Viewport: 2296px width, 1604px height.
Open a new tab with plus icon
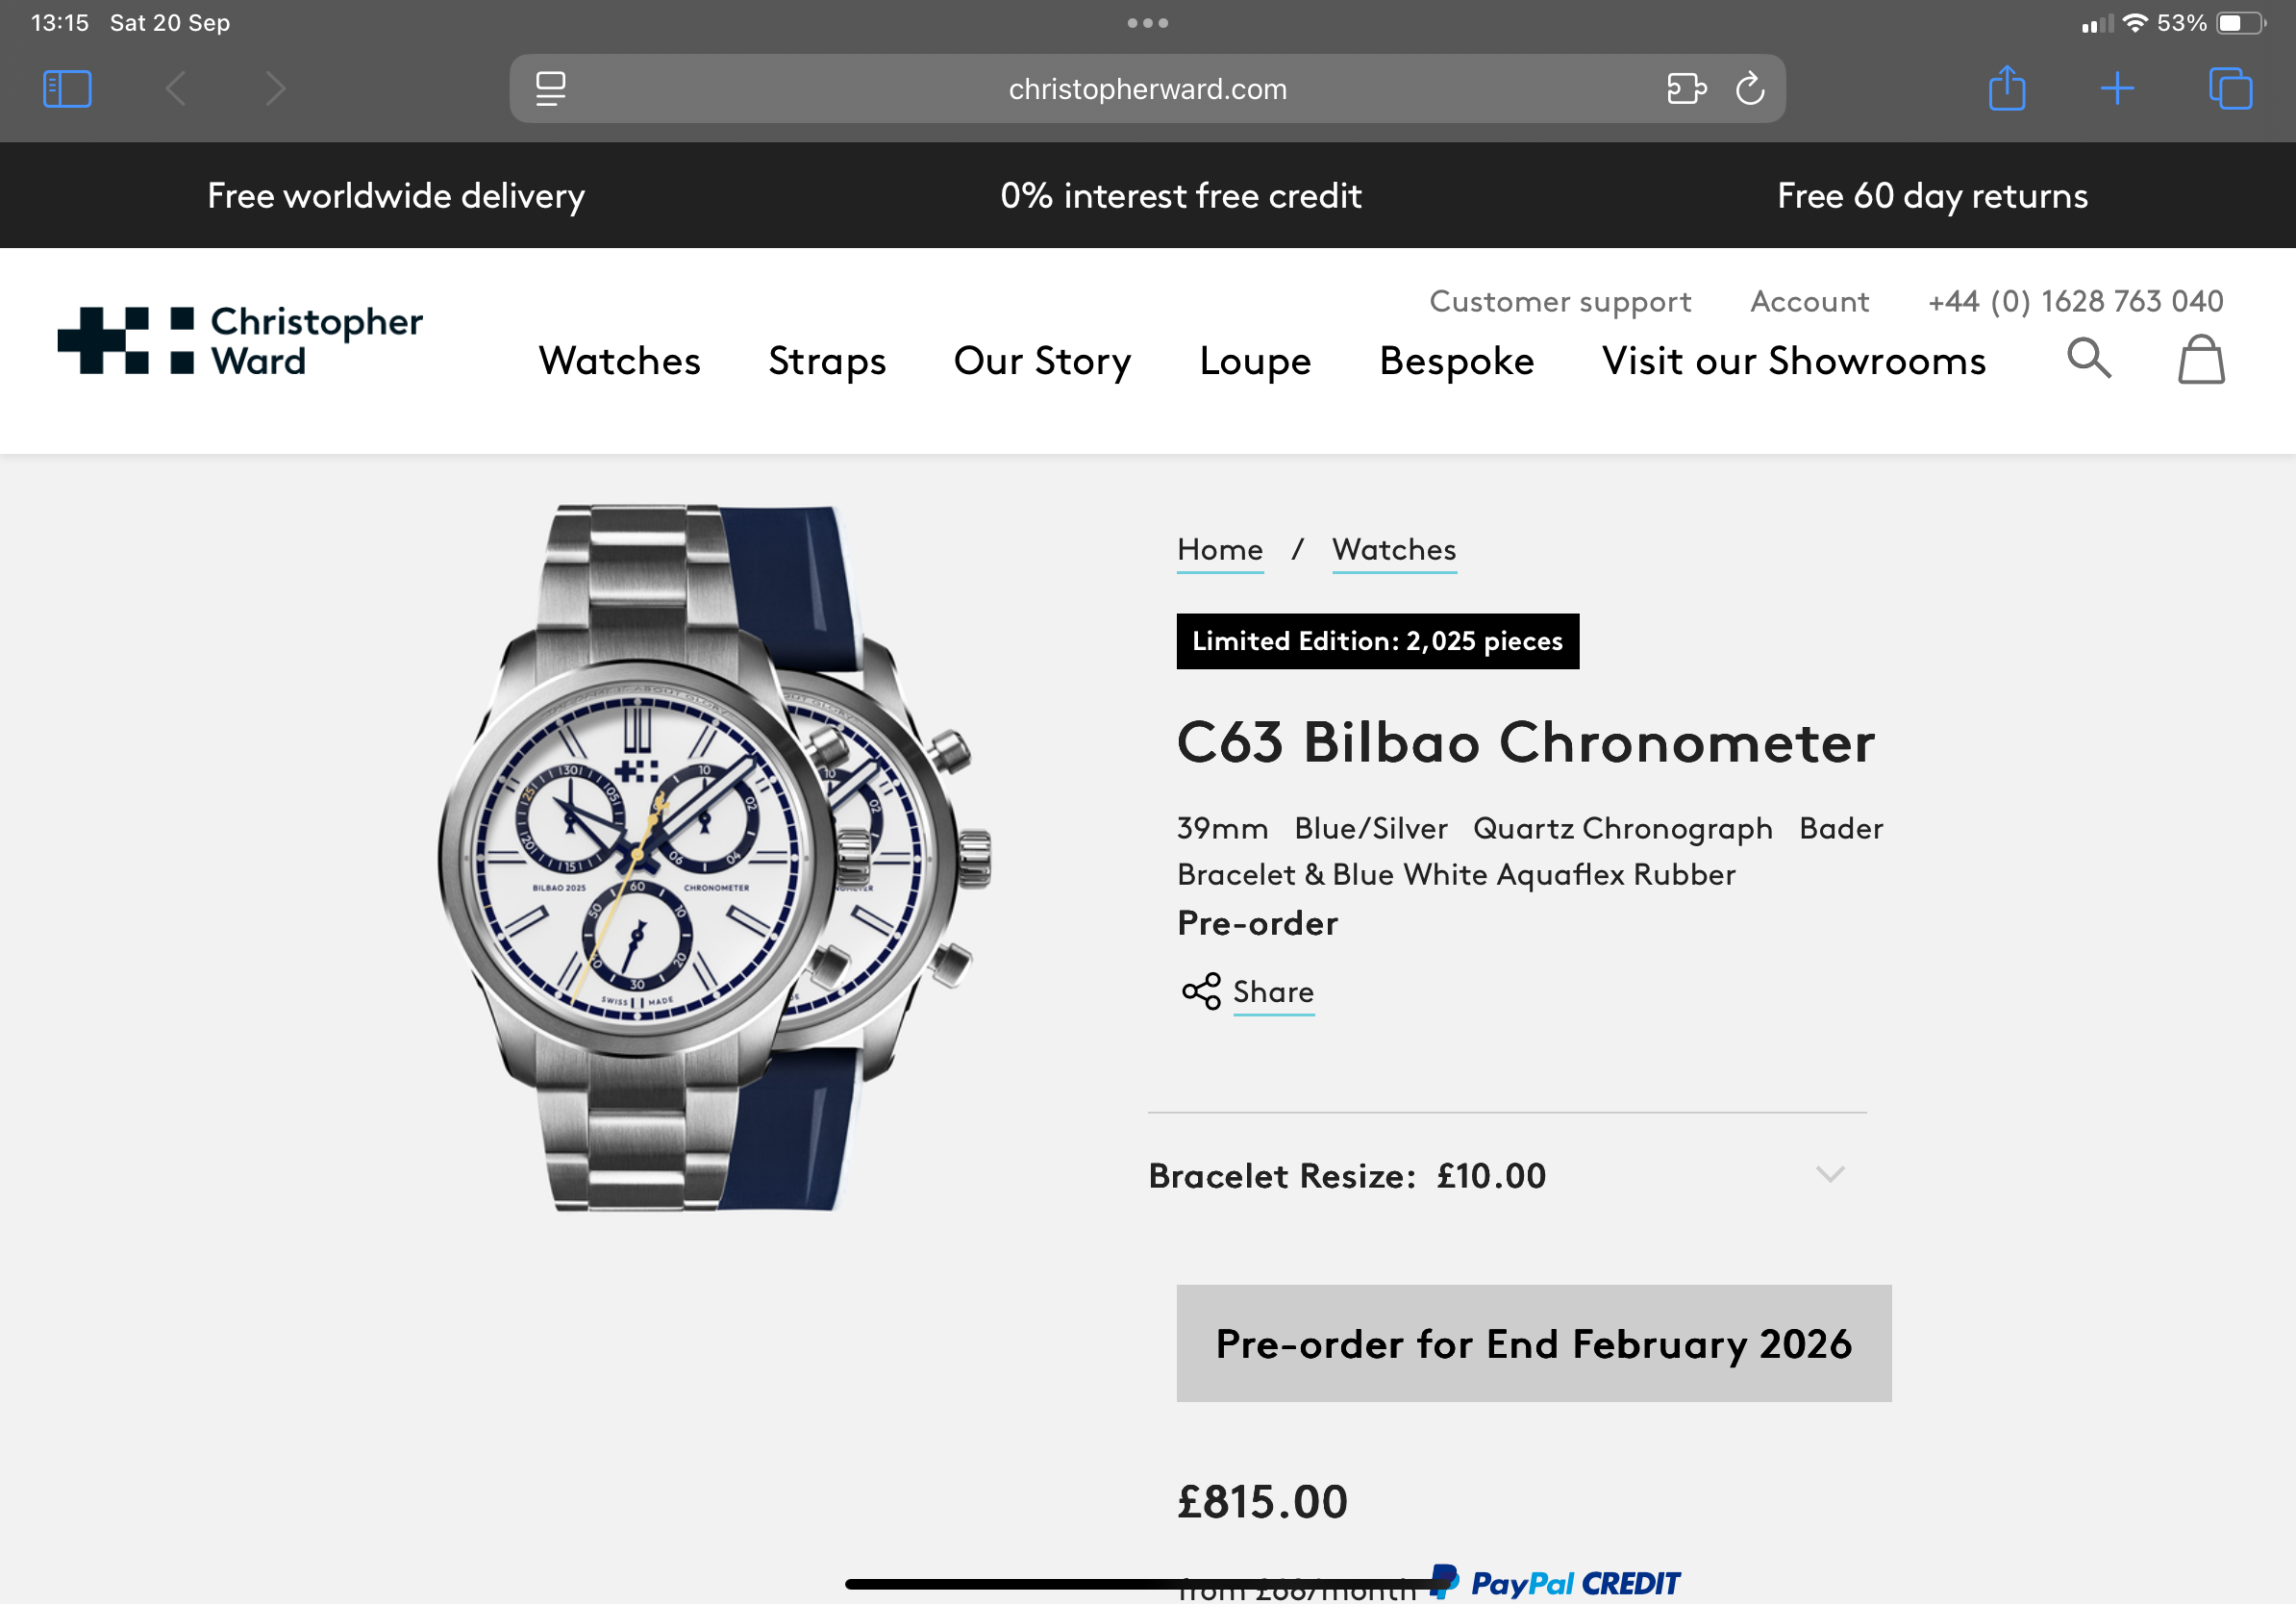coord(2116,89)
